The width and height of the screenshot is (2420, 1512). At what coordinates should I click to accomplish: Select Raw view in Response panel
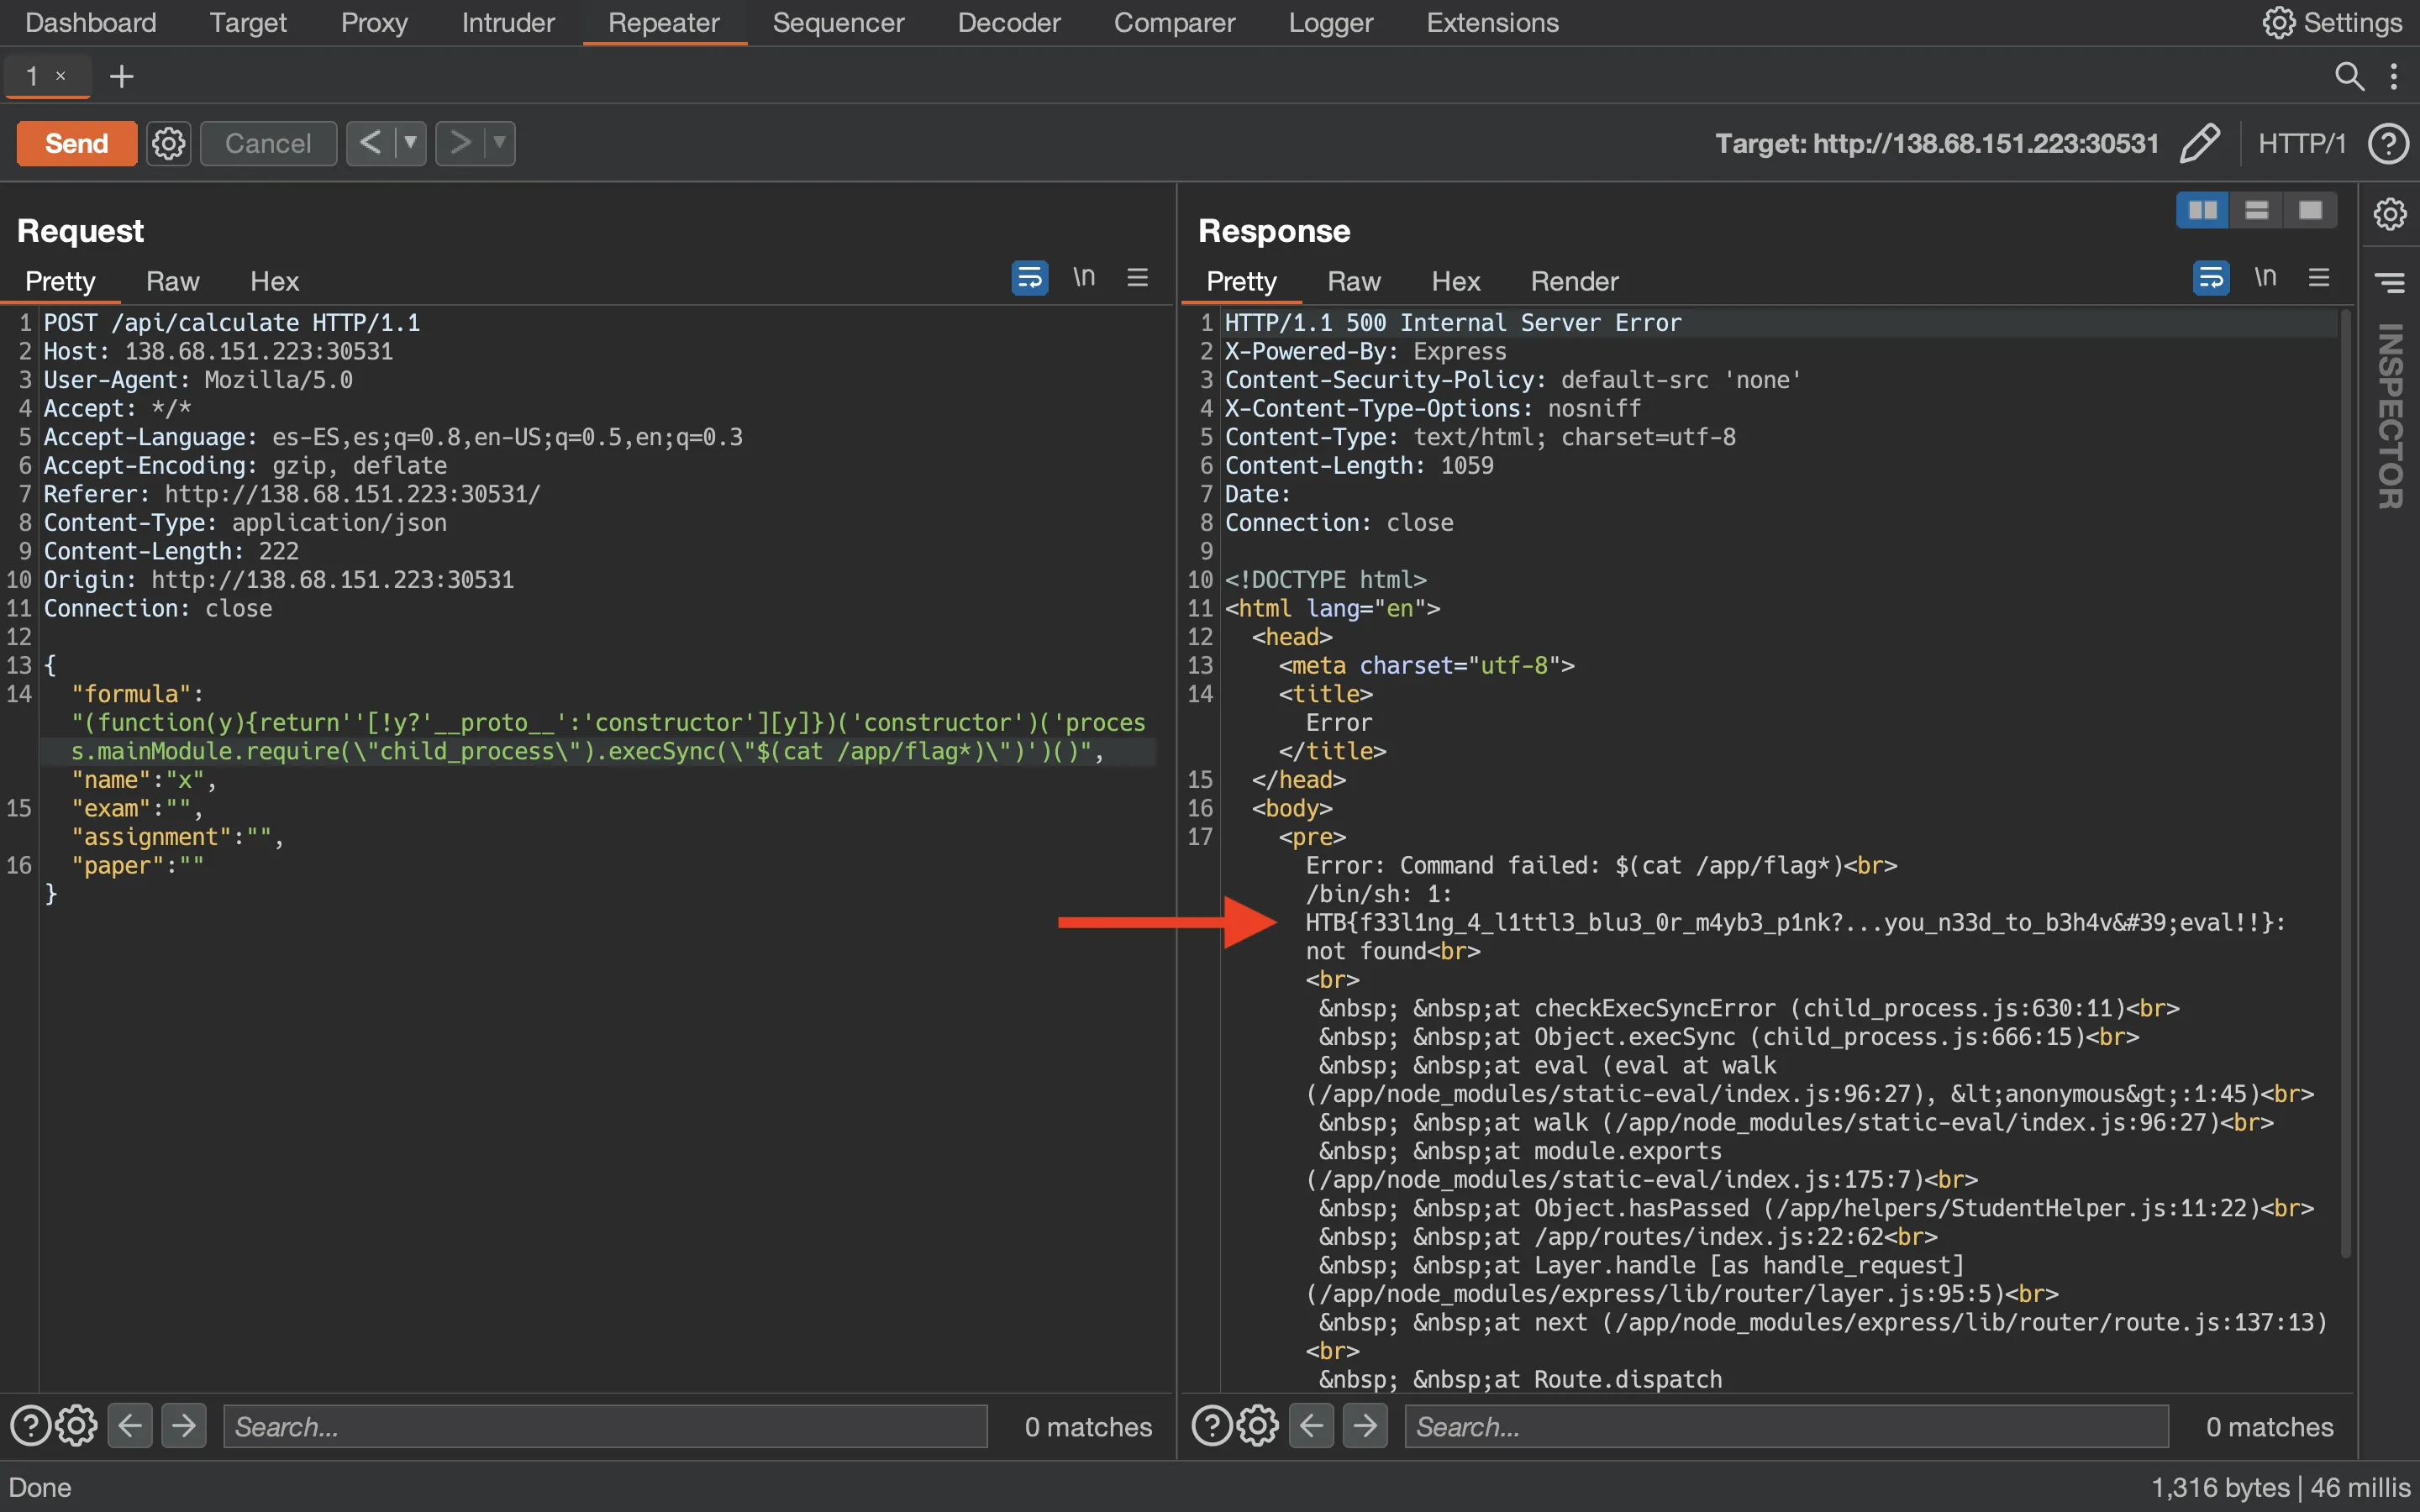point(1354,281)
